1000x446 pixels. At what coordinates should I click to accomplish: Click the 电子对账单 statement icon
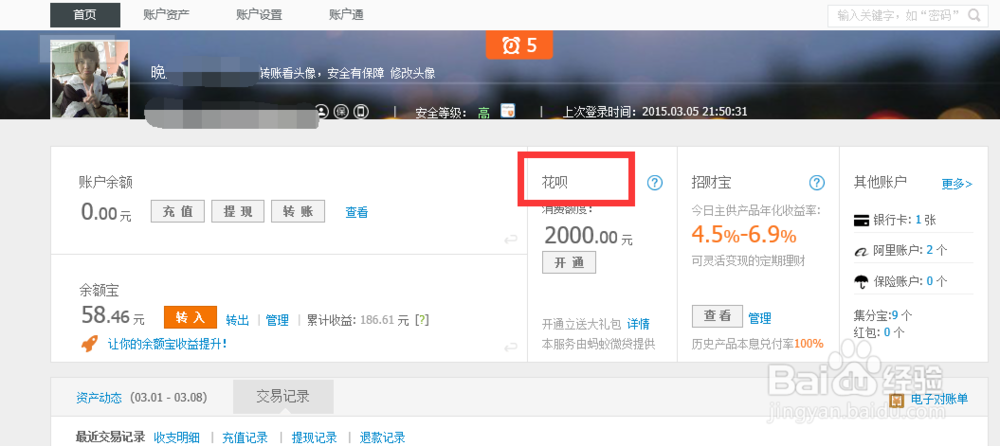(x=897, y=400)
